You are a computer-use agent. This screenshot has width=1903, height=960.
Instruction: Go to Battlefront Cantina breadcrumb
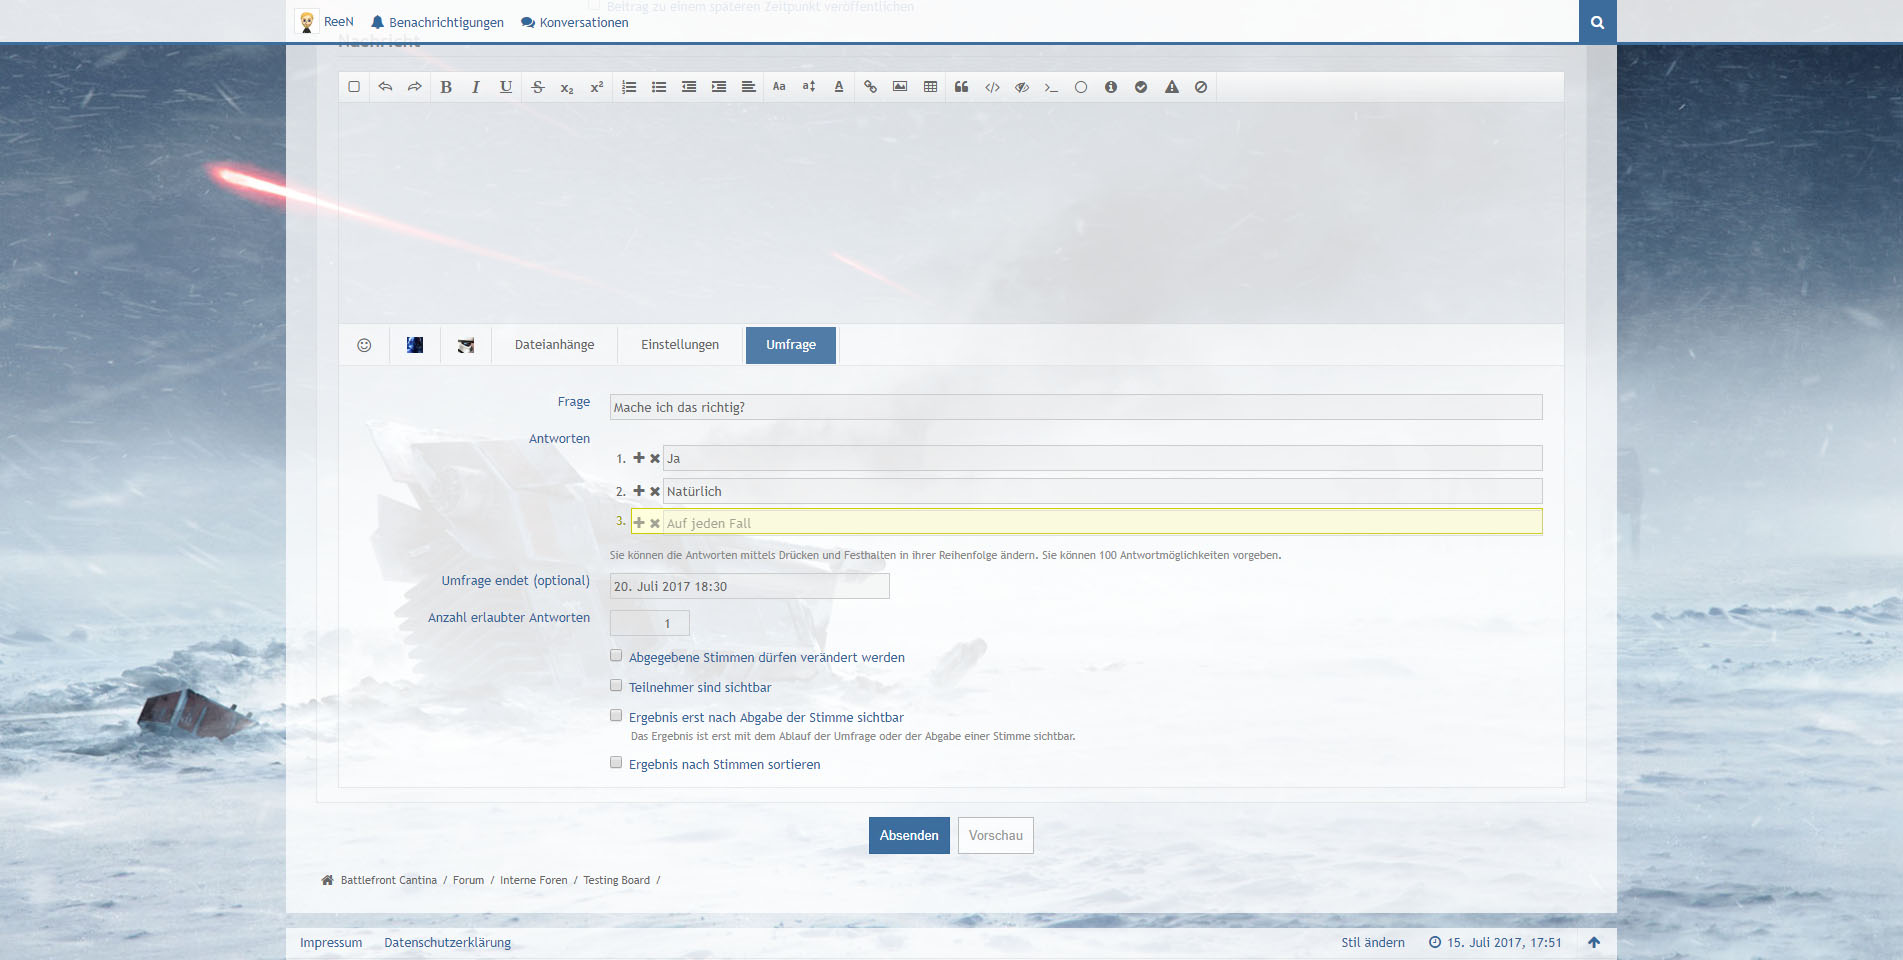[388, 880]
